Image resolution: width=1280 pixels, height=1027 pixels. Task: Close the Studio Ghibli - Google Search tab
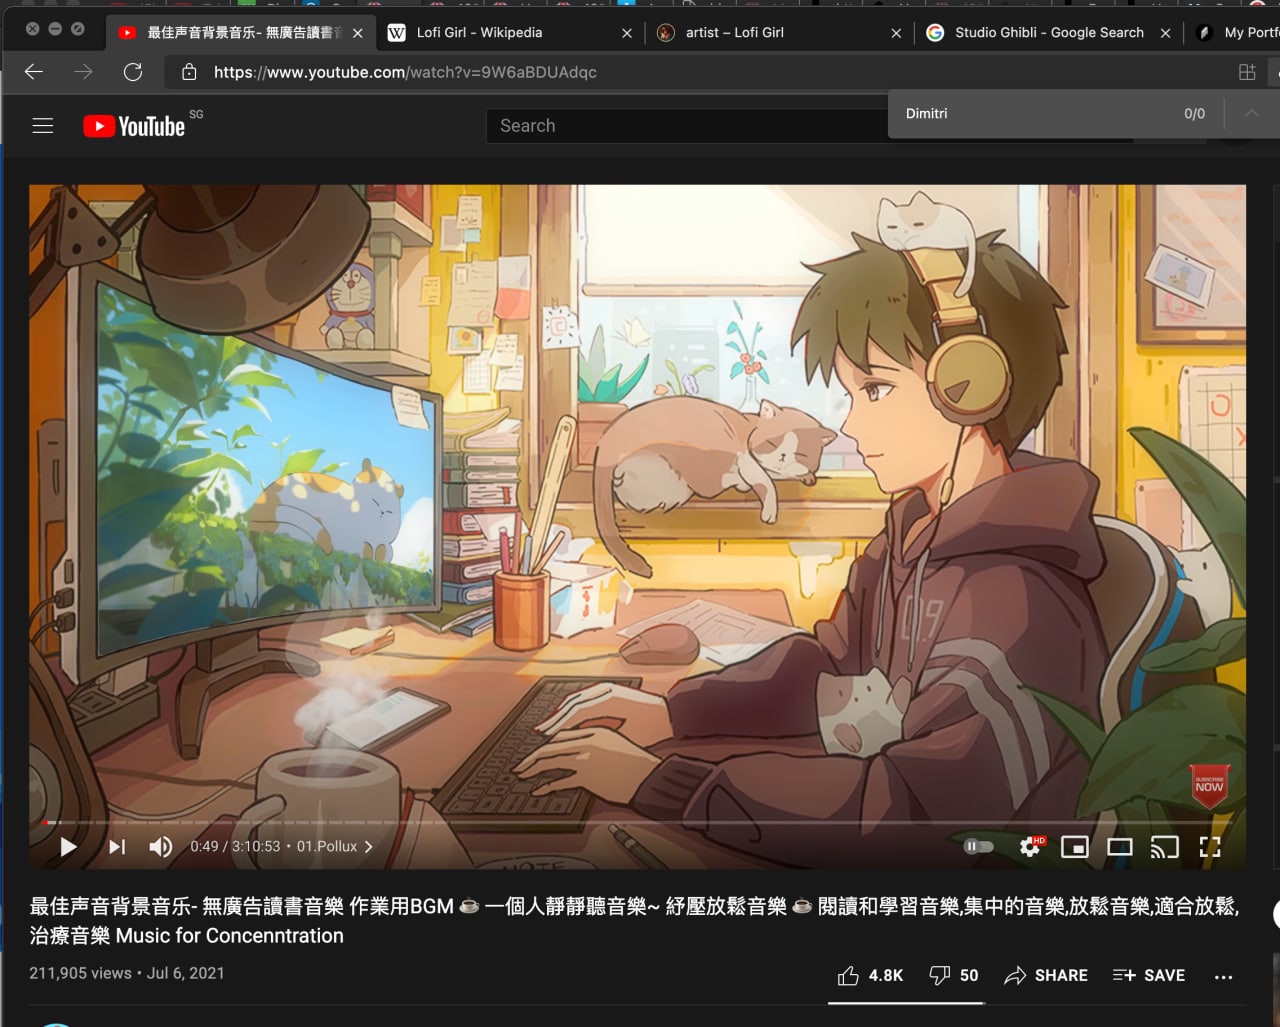pyautogui.click(x=1165, y=33)
